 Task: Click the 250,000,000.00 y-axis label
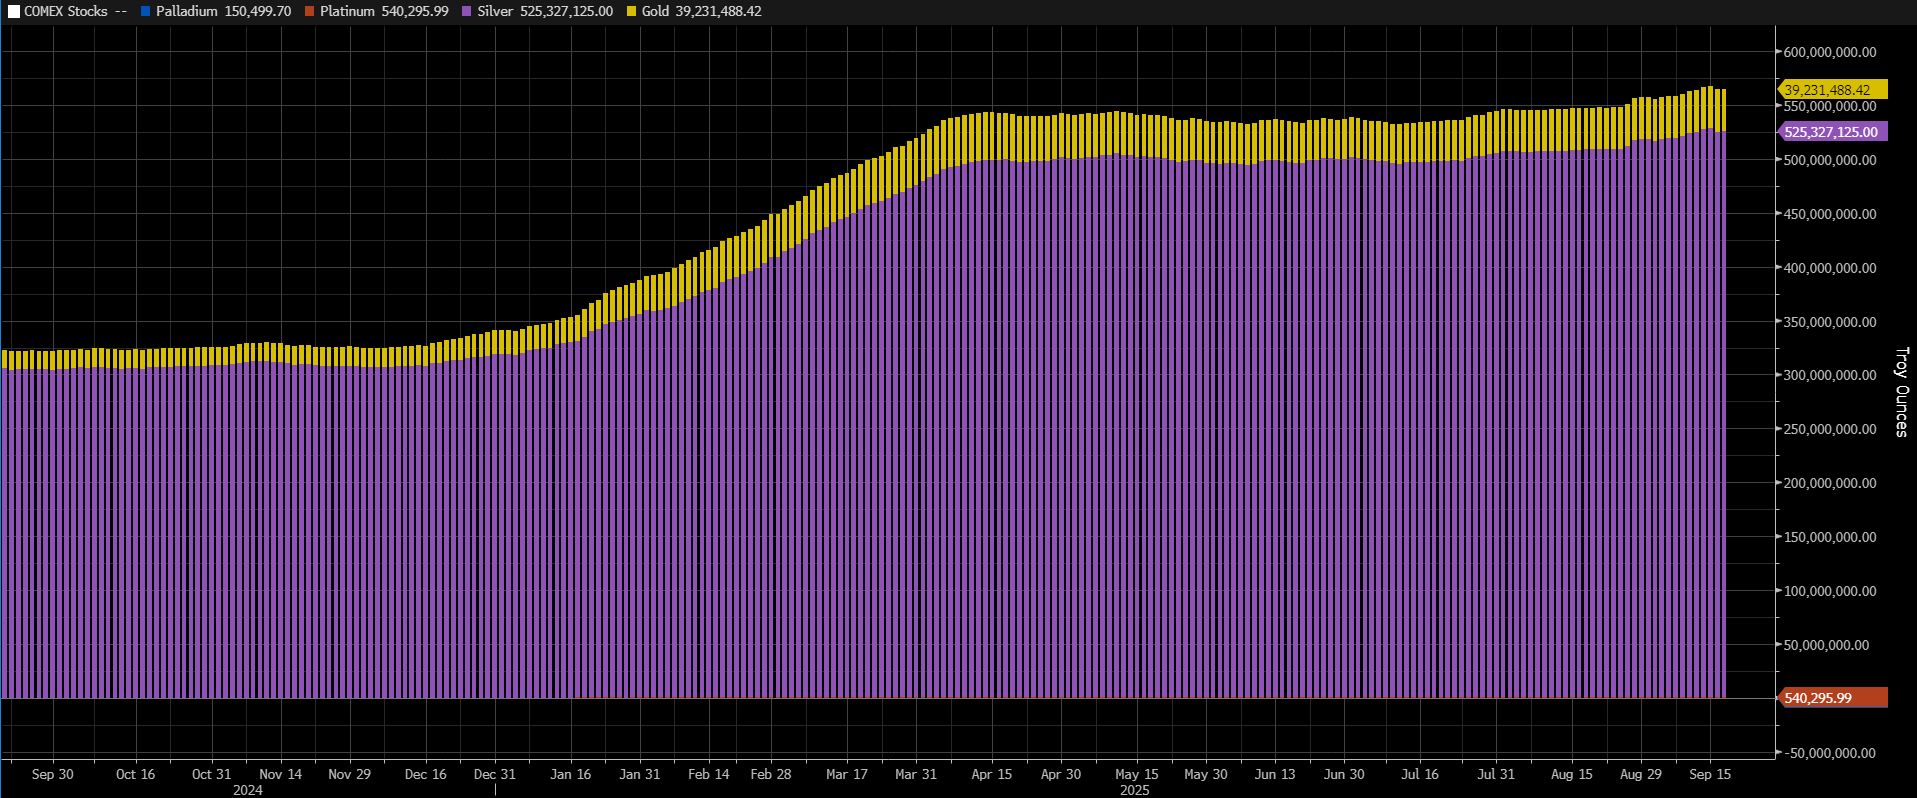(1830, 429)
